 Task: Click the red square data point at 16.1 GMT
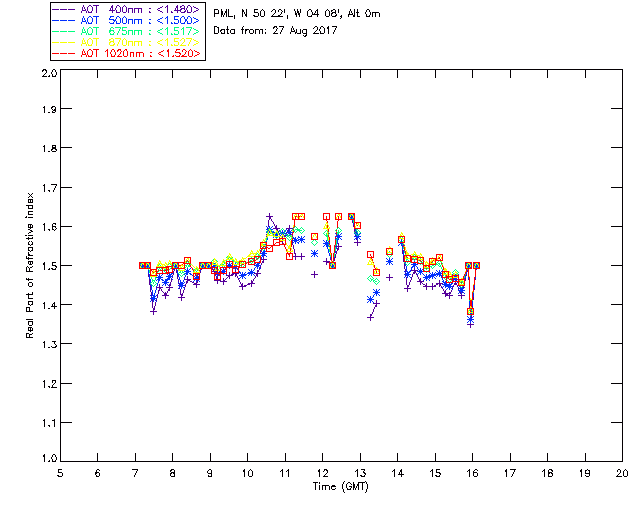(x=476, y=265)
